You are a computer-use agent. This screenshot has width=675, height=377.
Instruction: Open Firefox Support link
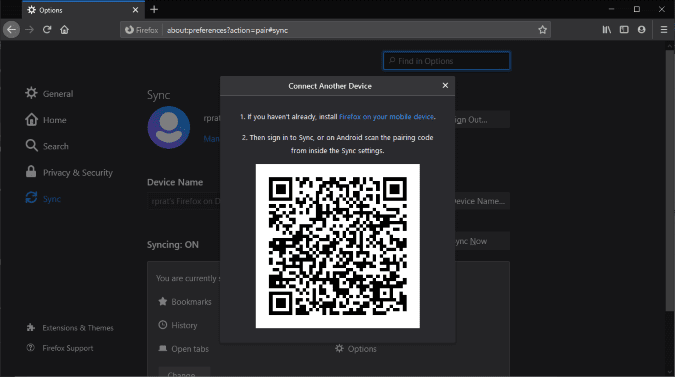tap(60, 348)
